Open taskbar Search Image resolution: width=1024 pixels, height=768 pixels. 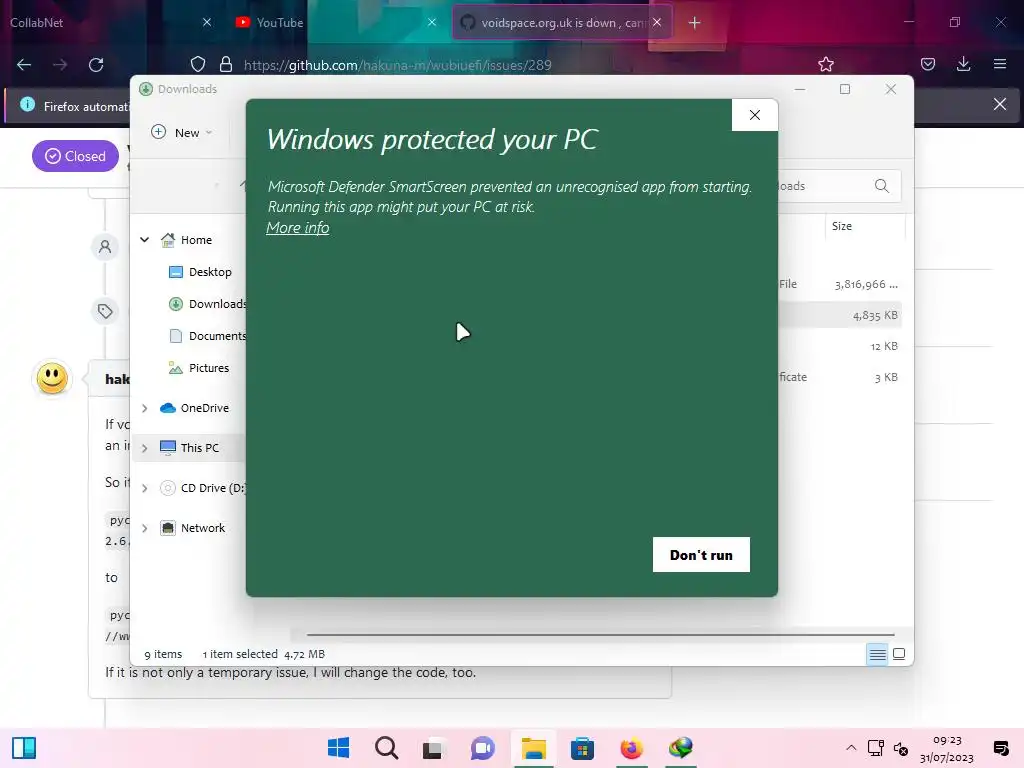point(387,748)
